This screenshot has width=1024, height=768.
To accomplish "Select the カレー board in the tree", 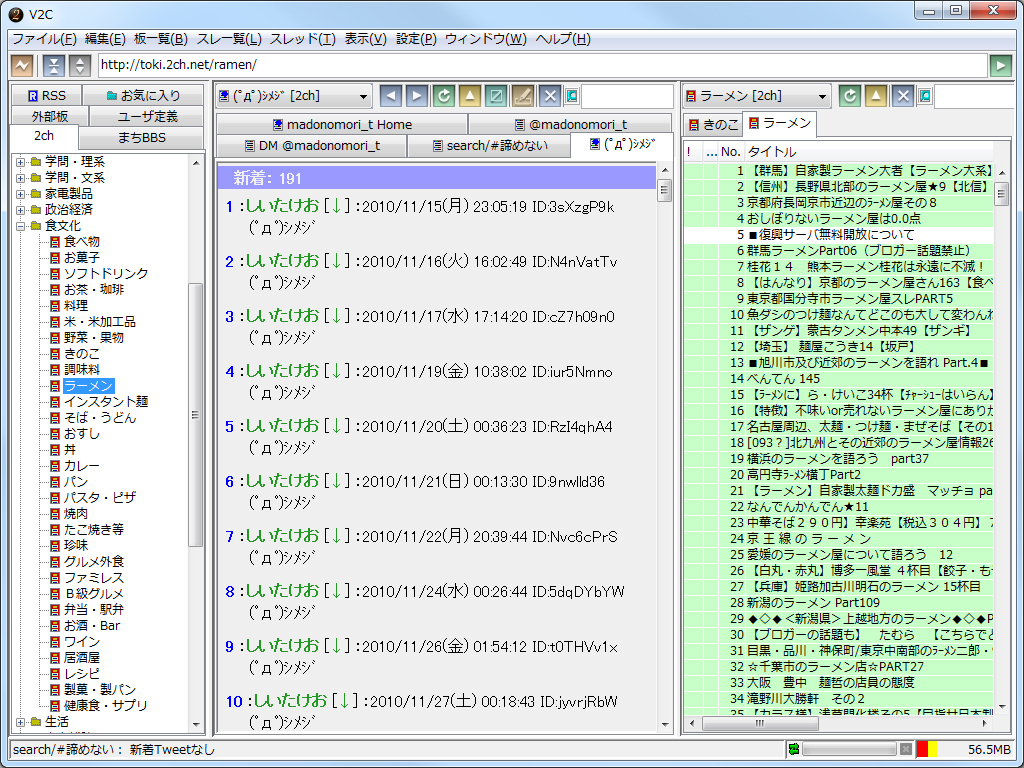I will [82, 466].
